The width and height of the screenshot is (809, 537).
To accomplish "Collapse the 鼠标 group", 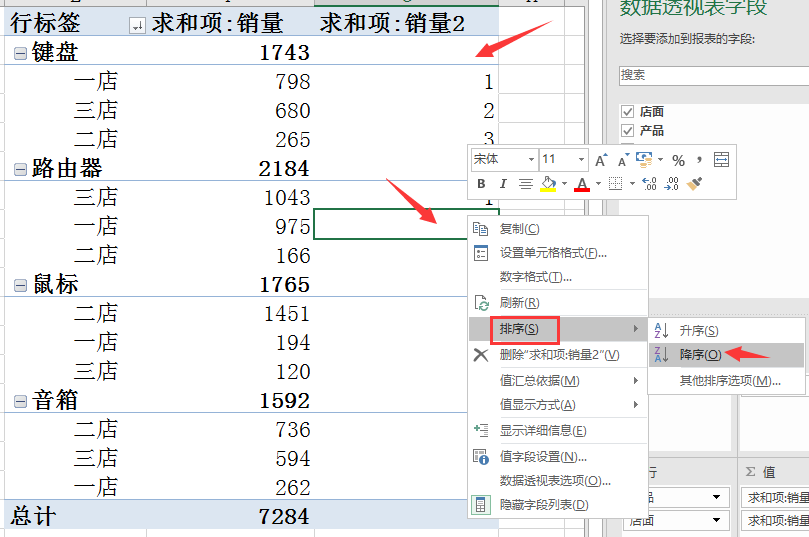I will click(20, 286).
